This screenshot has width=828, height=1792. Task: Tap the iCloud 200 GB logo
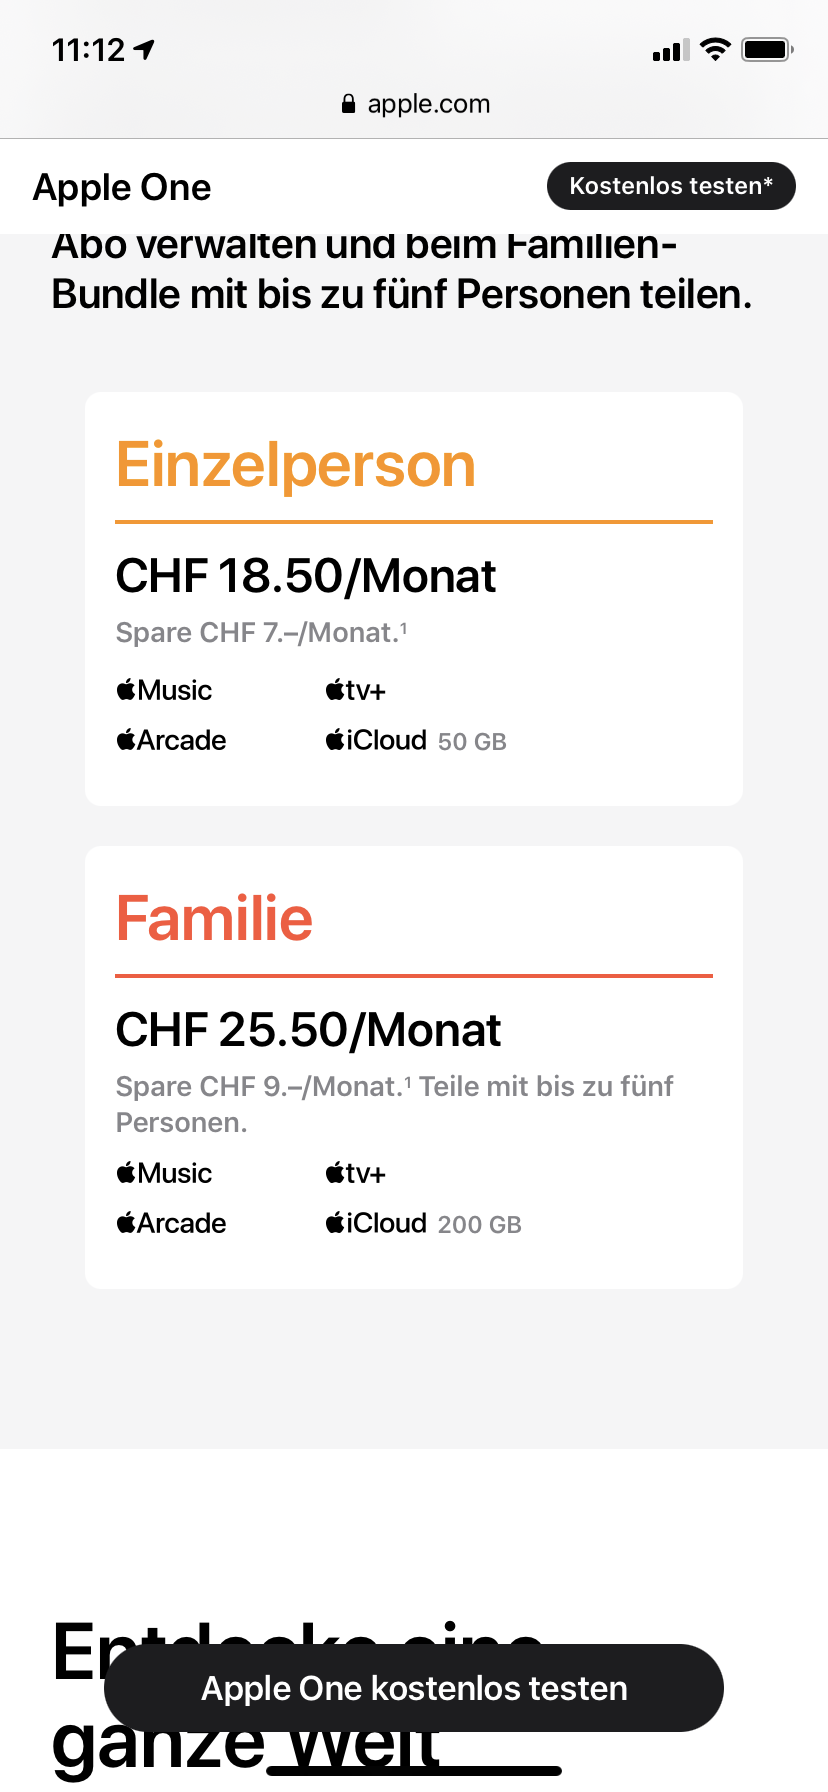[376, 1223]
